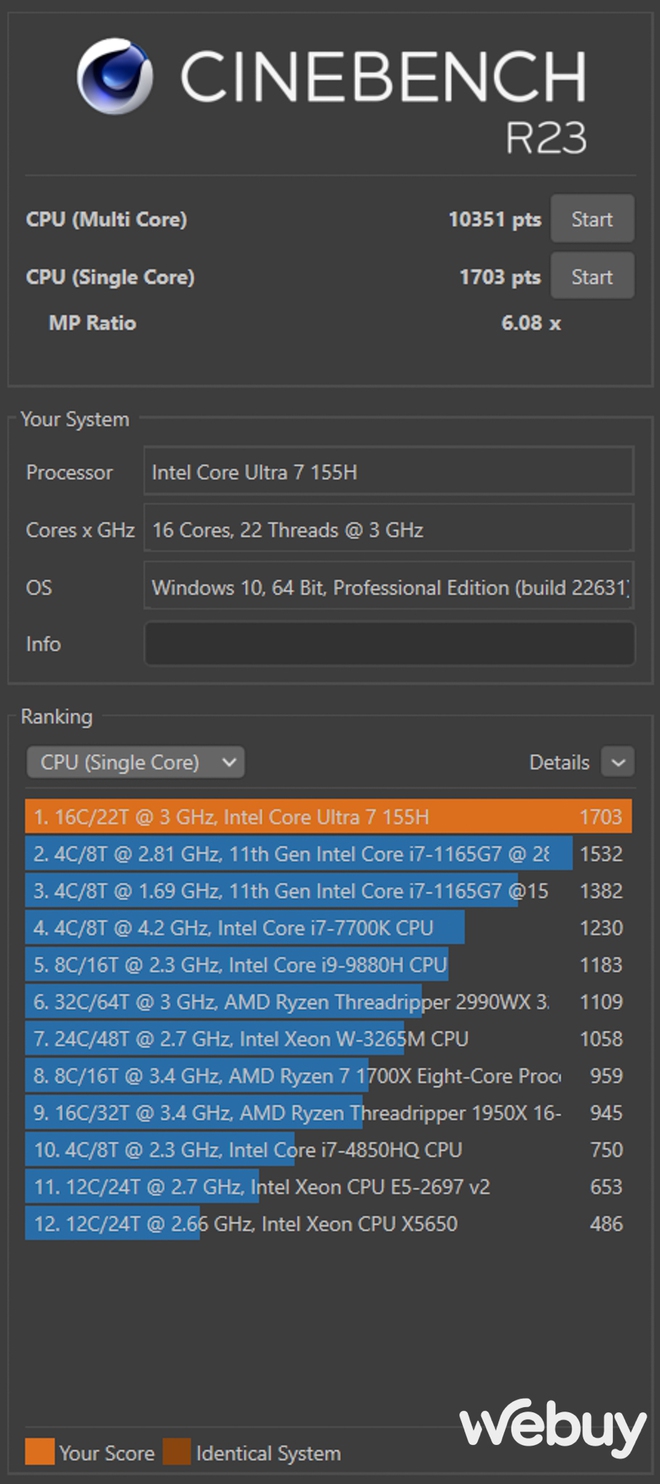Image resolution: width=660 pixels, height=1484 pixels.
Task: Click the brown Identical System legend swatch
Action: 176,1452
